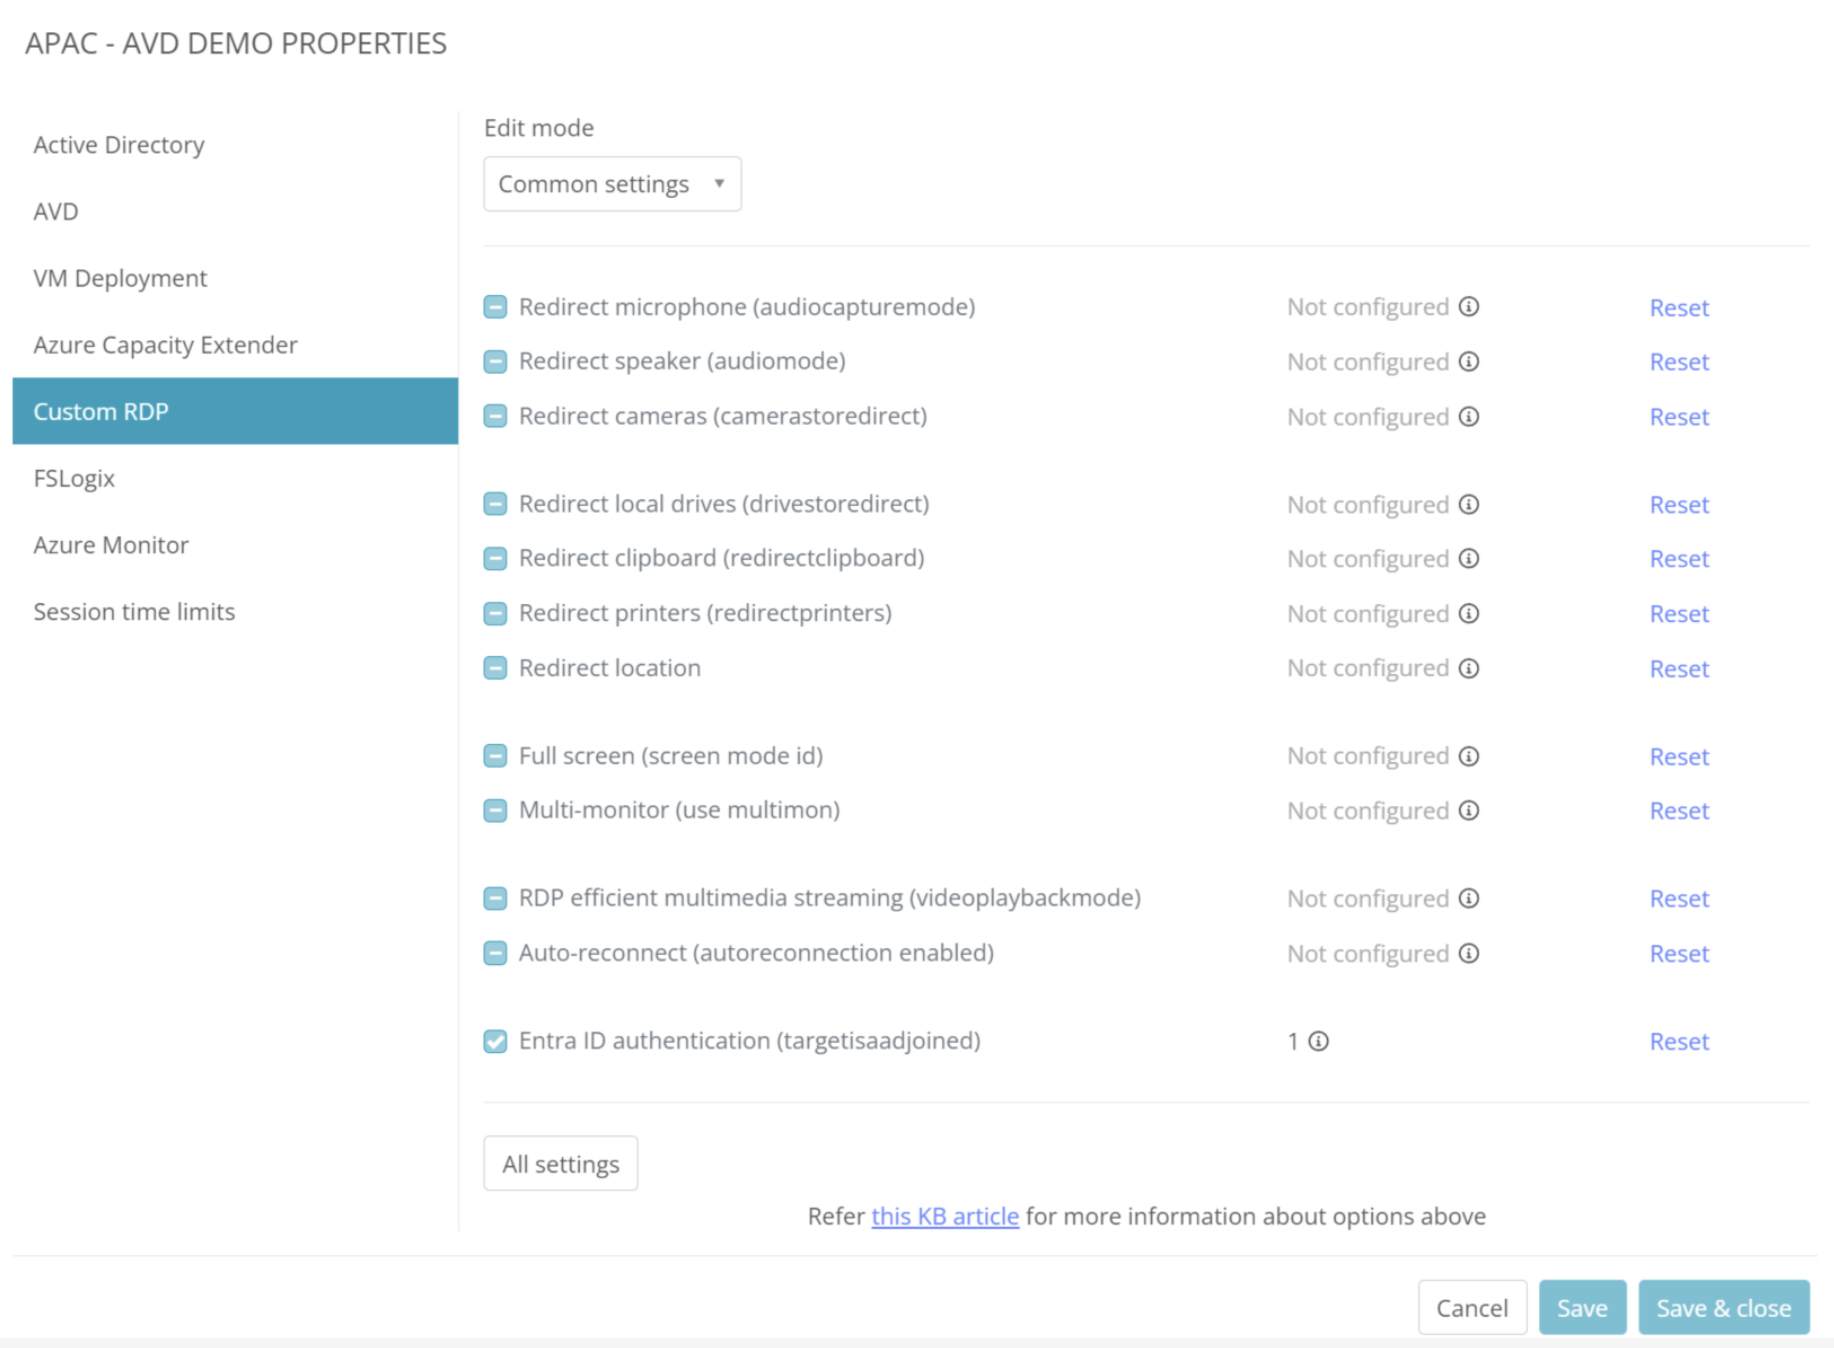Click info icon for Multi-monitor setting
The height and width of the screenshot is (1348, 1834).
pyautogui.click(x=1468, y=810)
